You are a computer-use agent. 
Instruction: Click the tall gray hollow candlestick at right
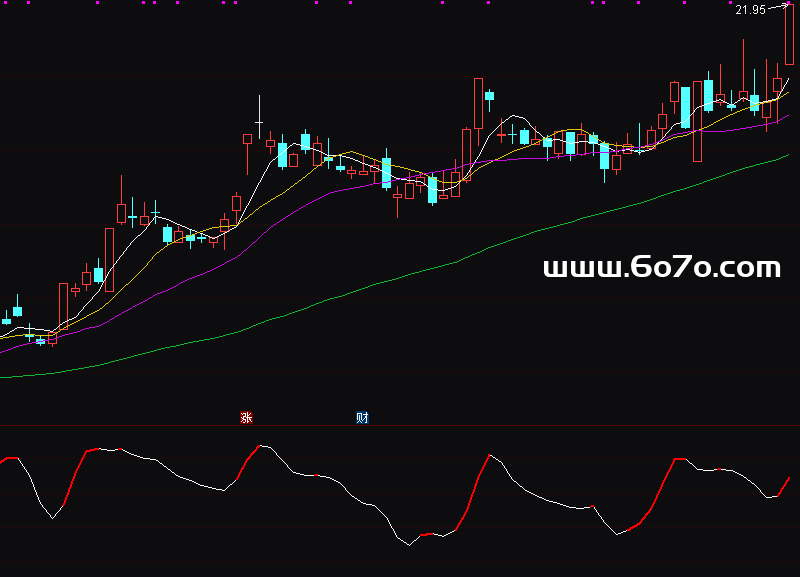pos(697,119)
